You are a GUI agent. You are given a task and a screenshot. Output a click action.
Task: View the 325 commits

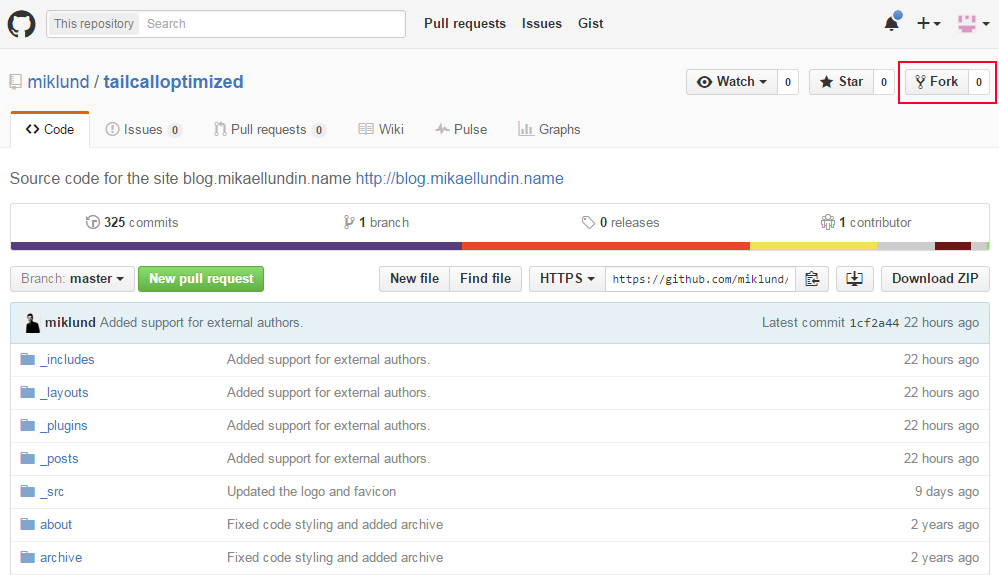pos(132,222)
